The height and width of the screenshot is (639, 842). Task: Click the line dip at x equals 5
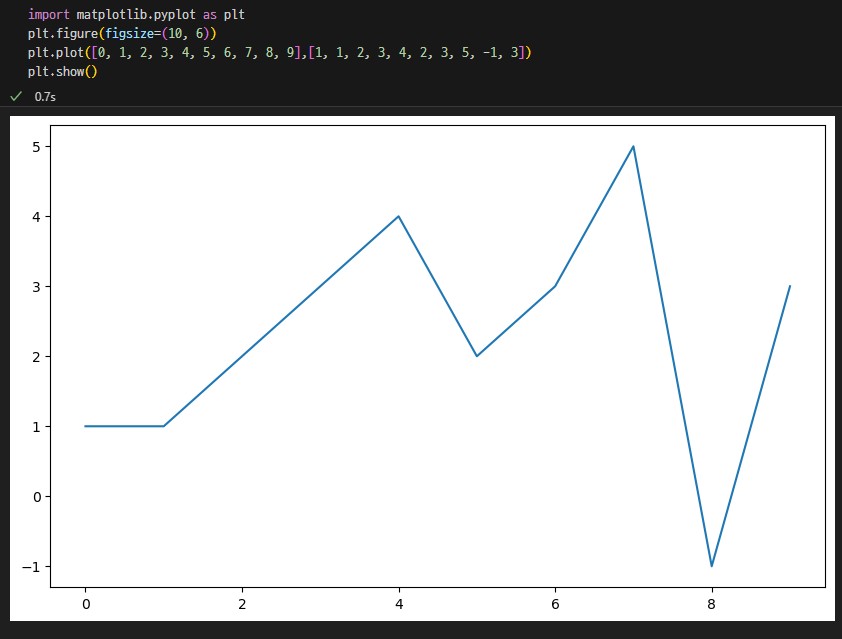point(477,356)
